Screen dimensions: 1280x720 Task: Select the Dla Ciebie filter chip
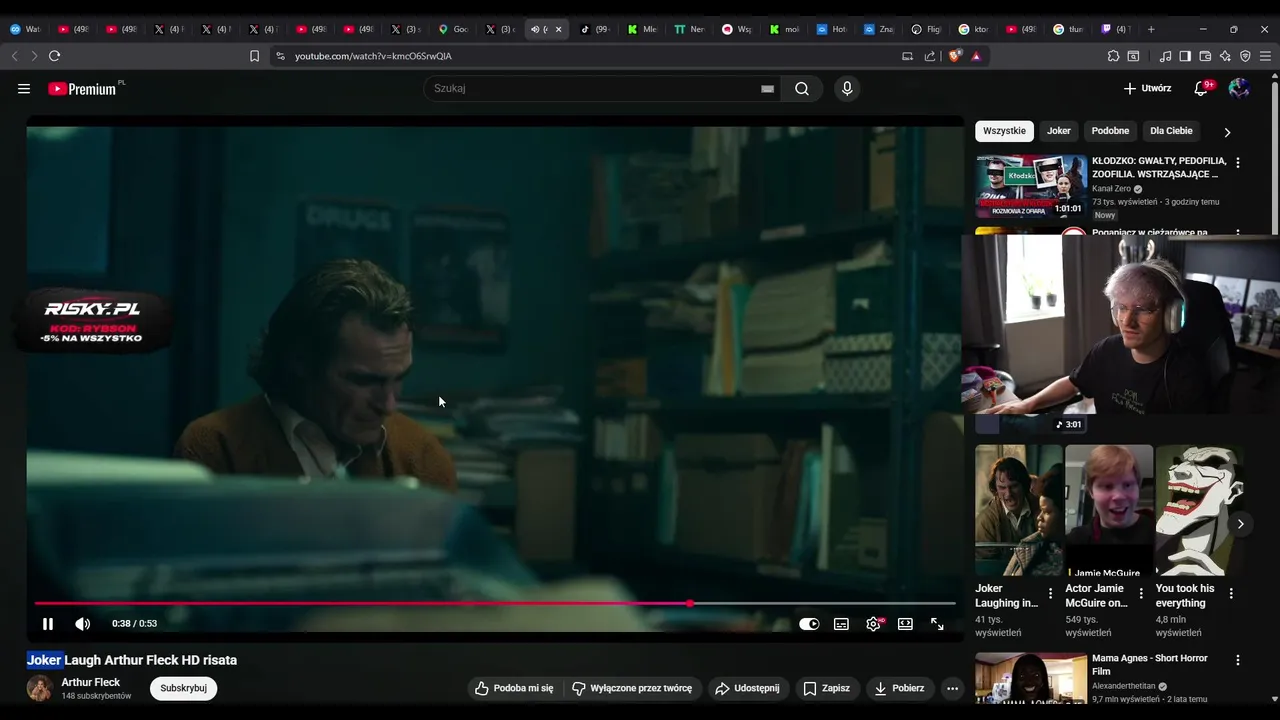[1171, 131]
